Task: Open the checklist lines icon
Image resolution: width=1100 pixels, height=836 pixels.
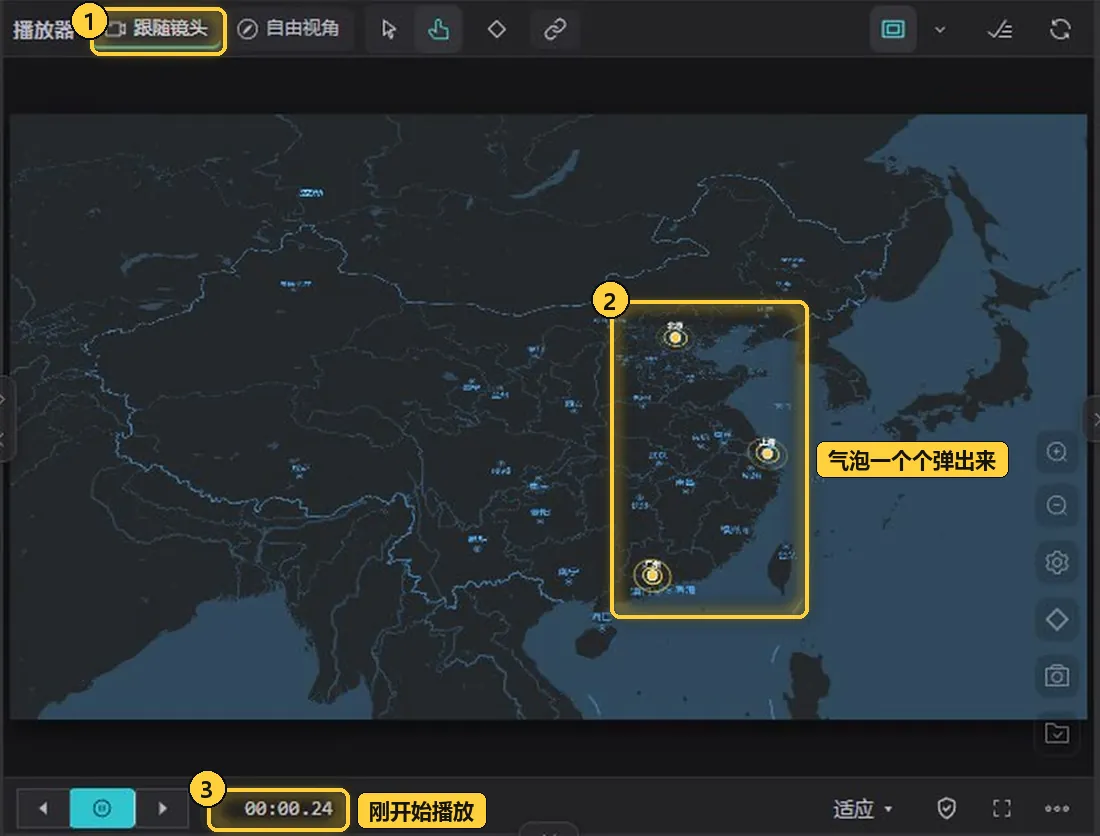Action: [x=1000, y=29]
